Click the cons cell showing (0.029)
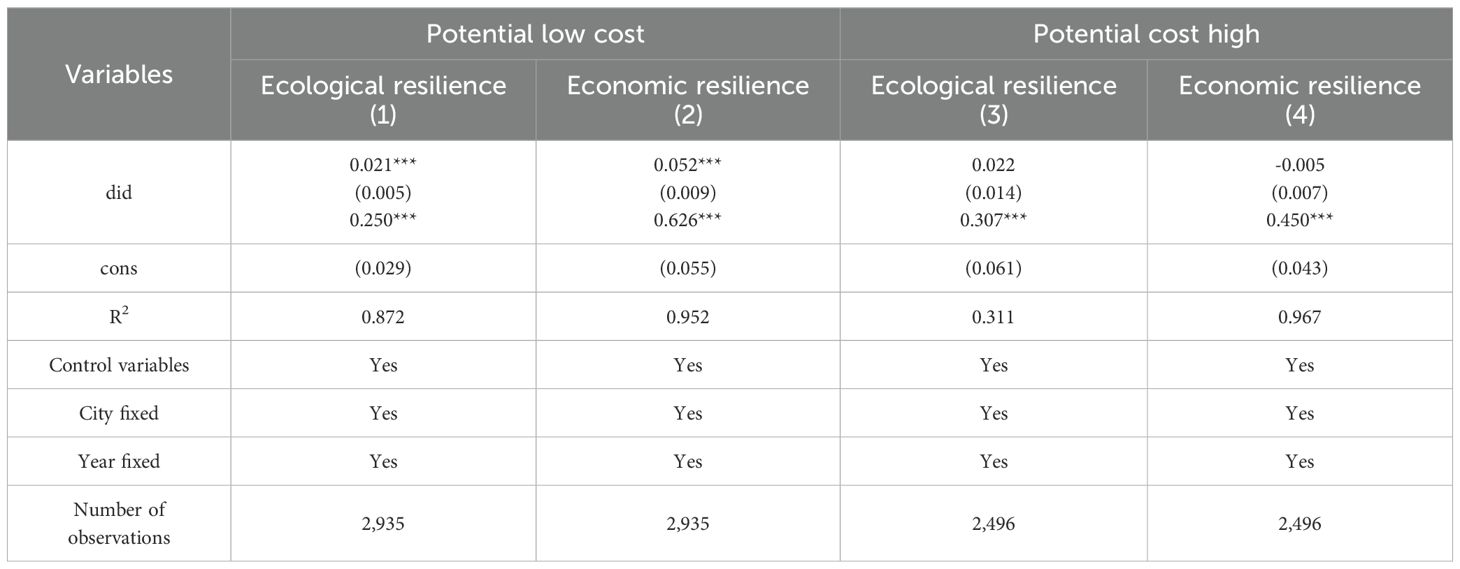 (383, 268)
